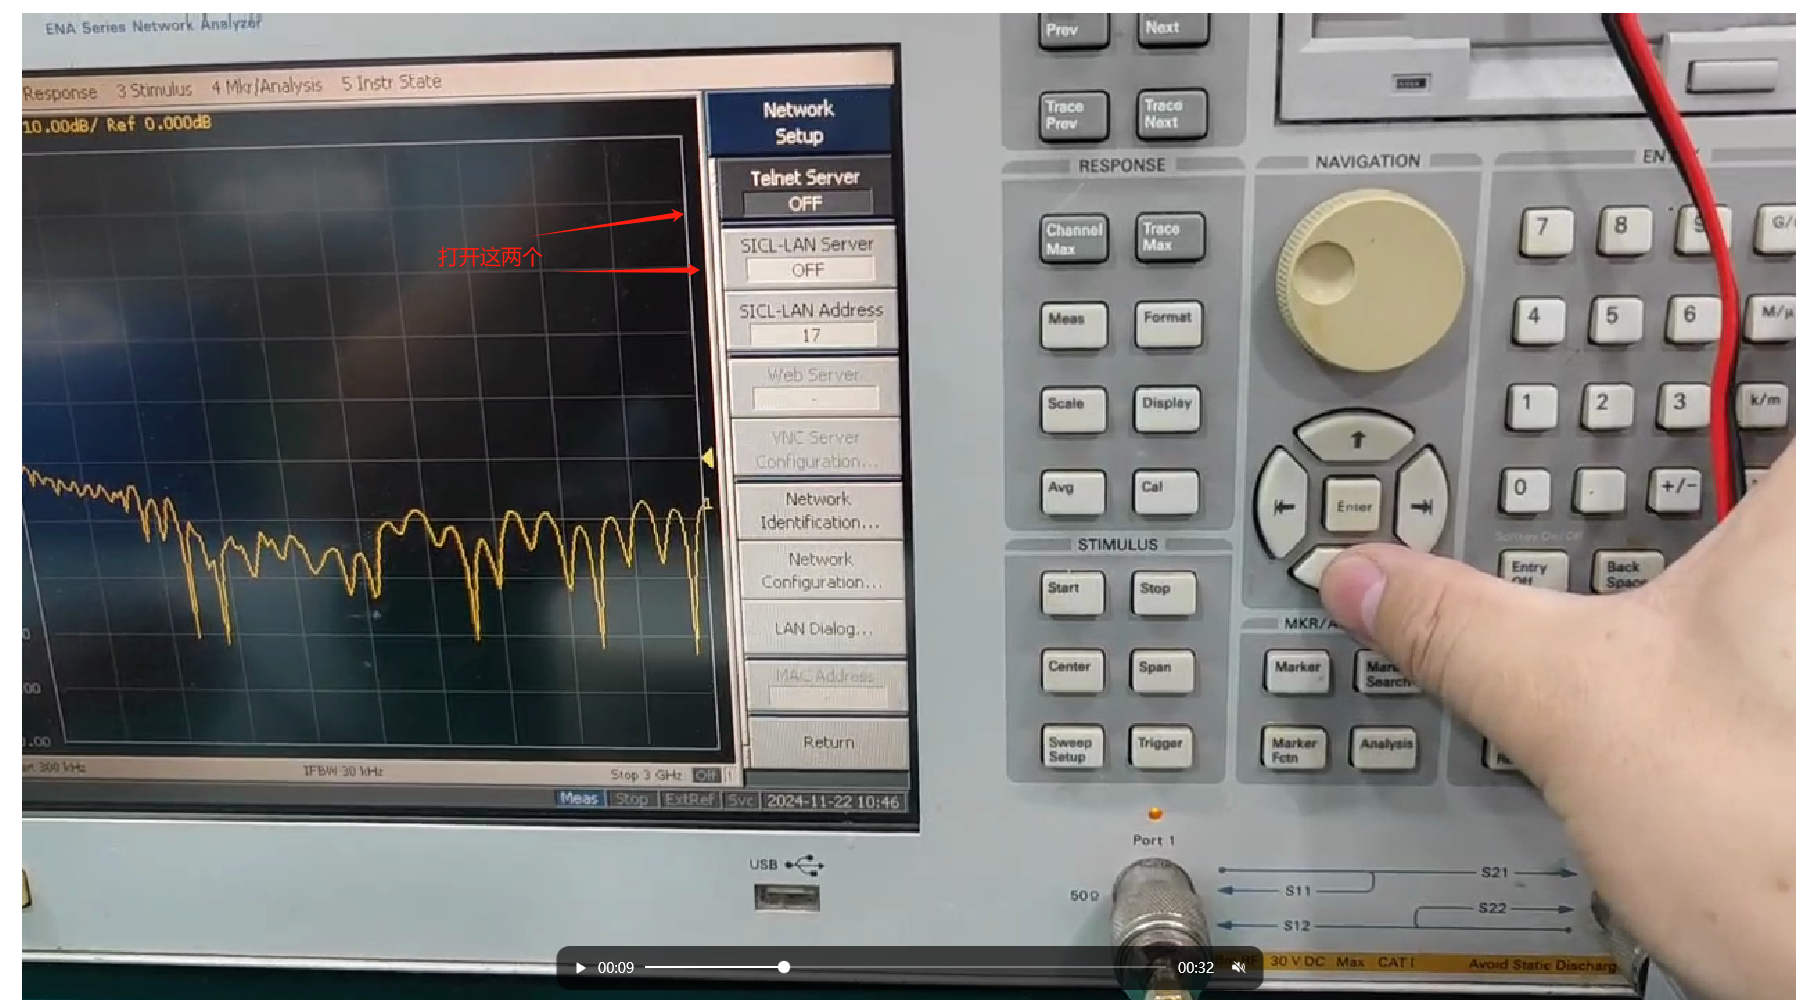Image resolution: width=1808 pixels, height=1000 pixels.
Task: Play the video
Action: (x=580, y=967)
